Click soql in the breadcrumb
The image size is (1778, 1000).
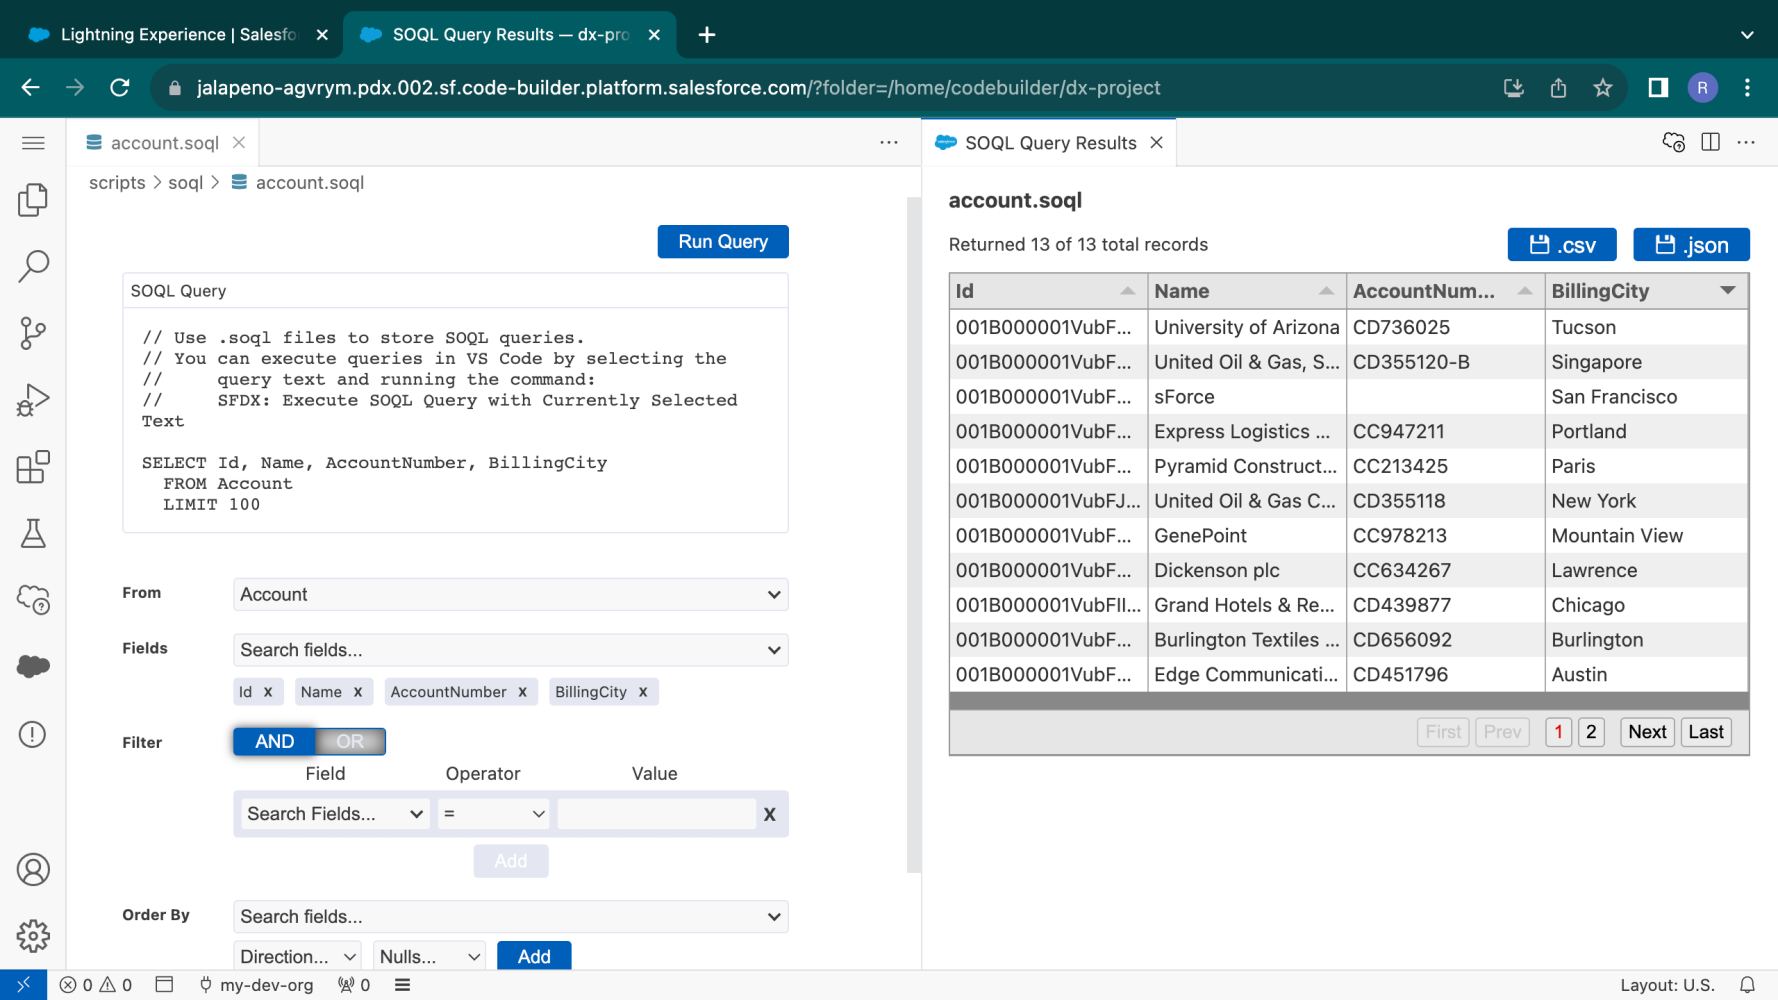click(x=185, y=183)
